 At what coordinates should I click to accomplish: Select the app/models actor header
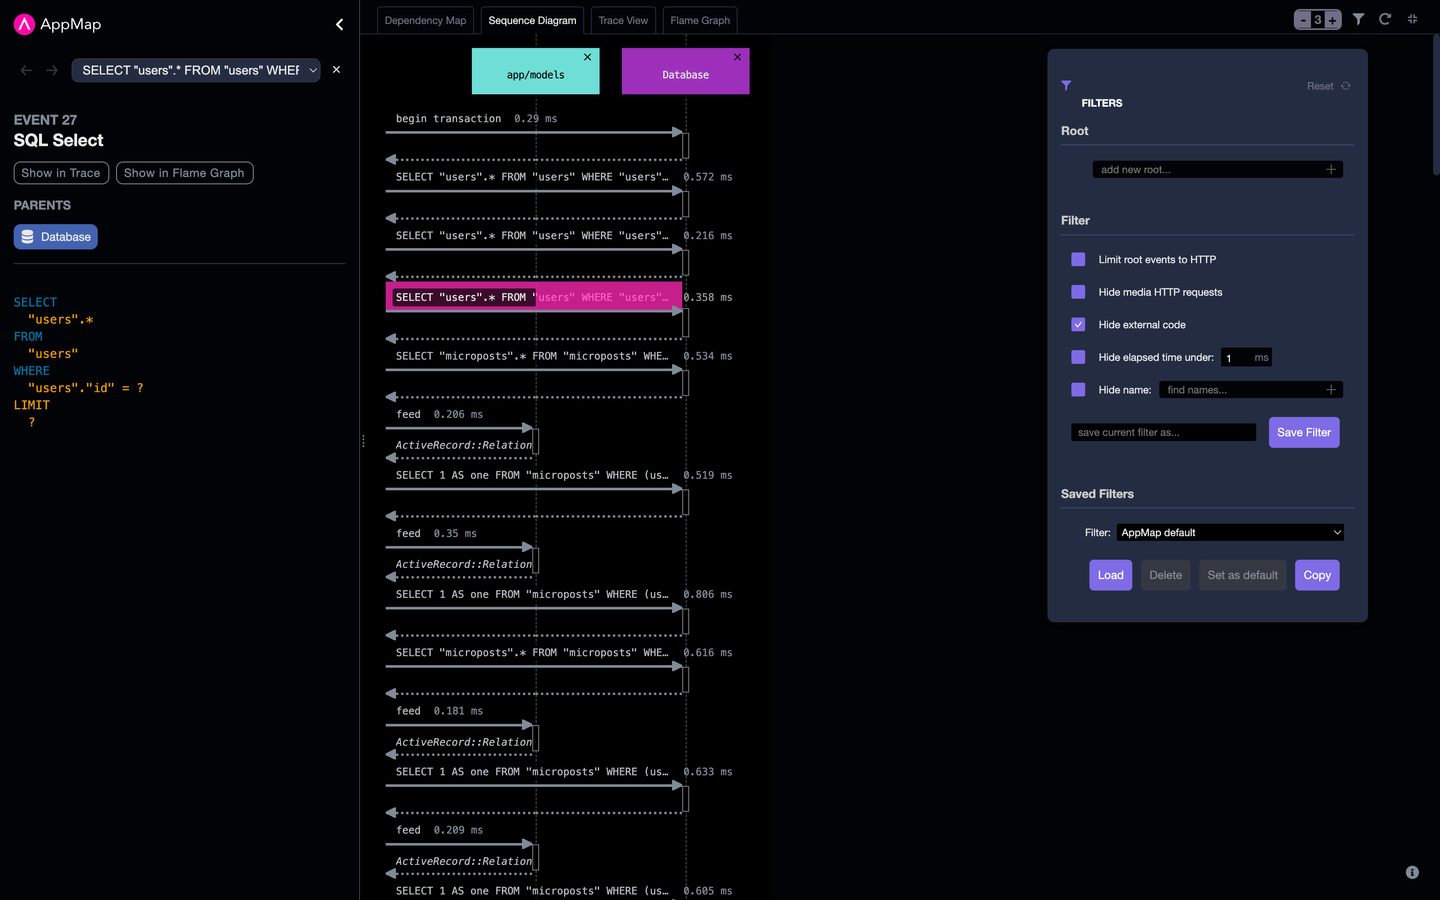click(x=536, y=72)
